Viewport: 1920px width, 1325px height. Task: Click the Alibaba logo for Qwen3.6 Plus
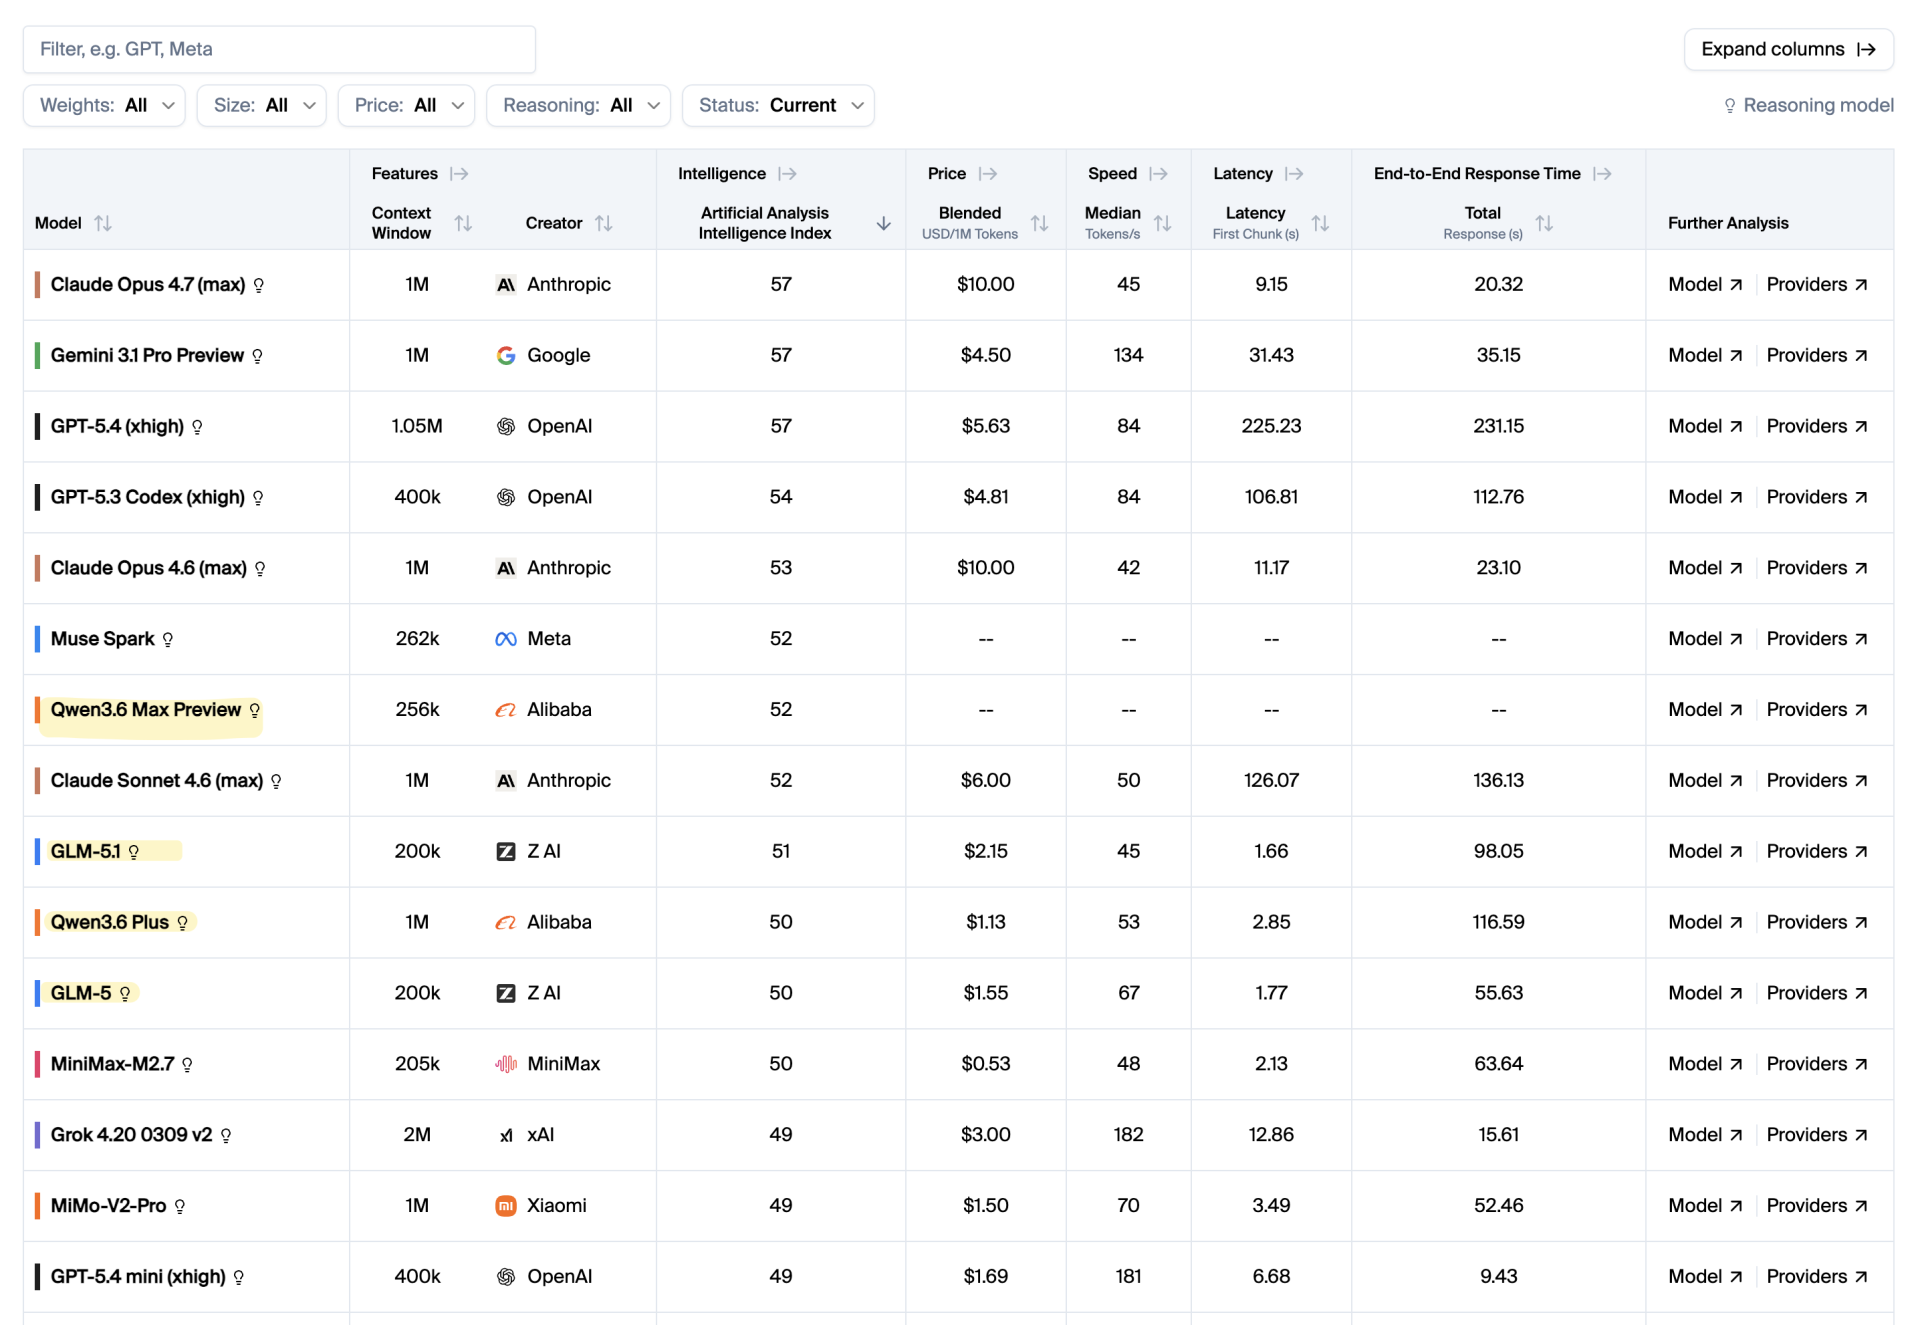pos(506,922)
